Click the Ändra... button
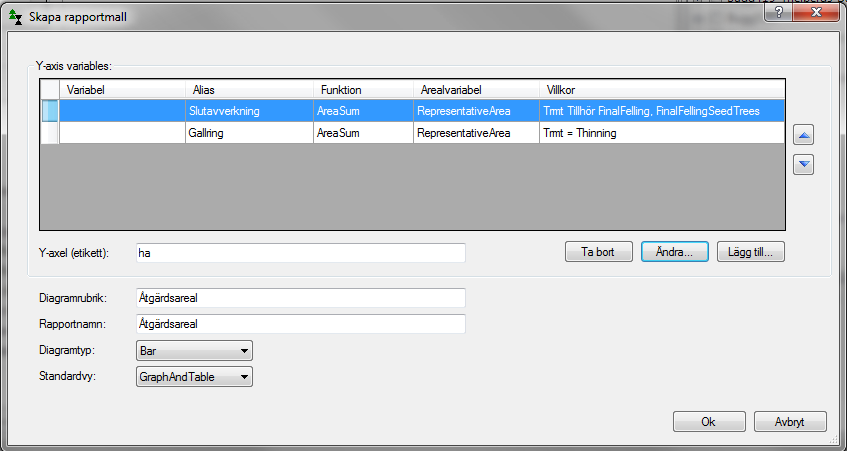Image resolution: width=847 pixels, height=451 pixels. coord(674,252)
